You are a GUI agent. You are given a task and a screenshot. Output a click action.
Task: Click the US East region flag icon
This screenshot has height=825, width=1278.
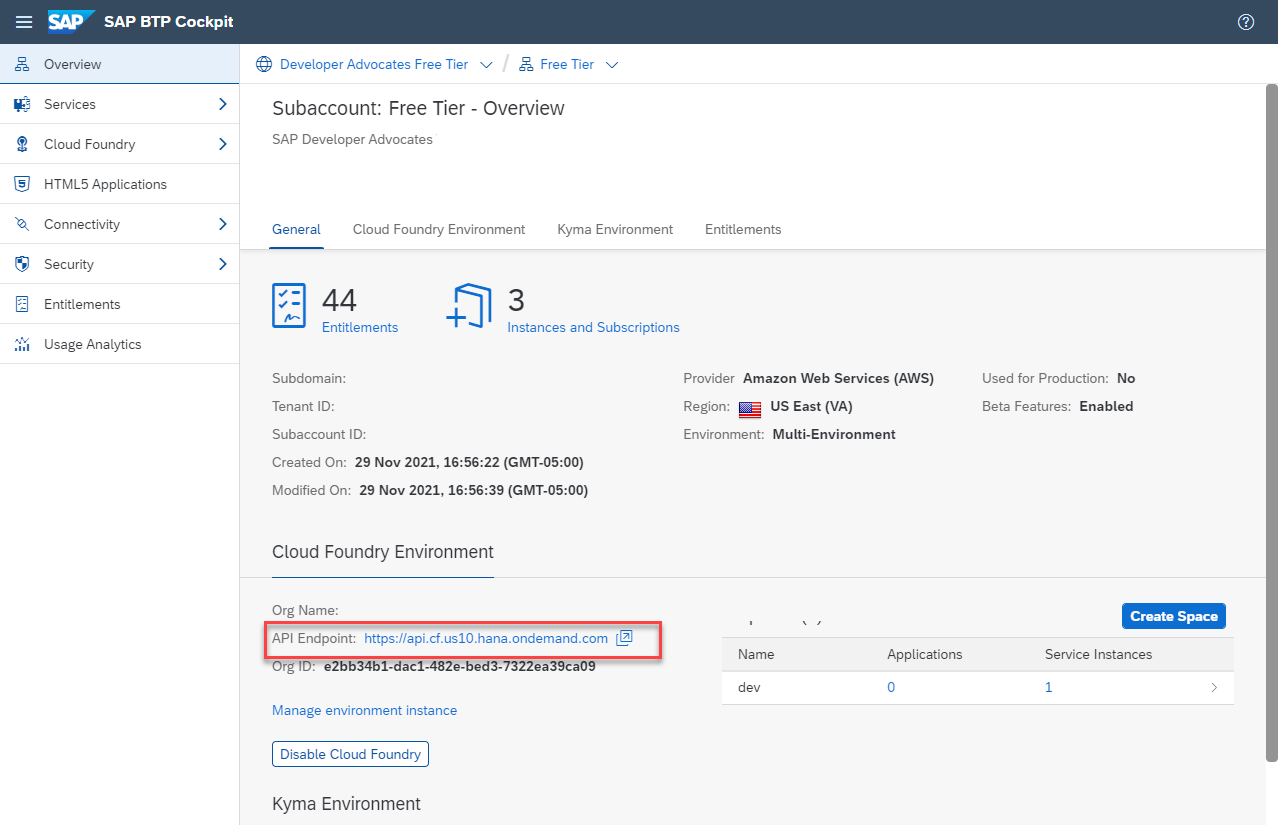click(749, 408)
